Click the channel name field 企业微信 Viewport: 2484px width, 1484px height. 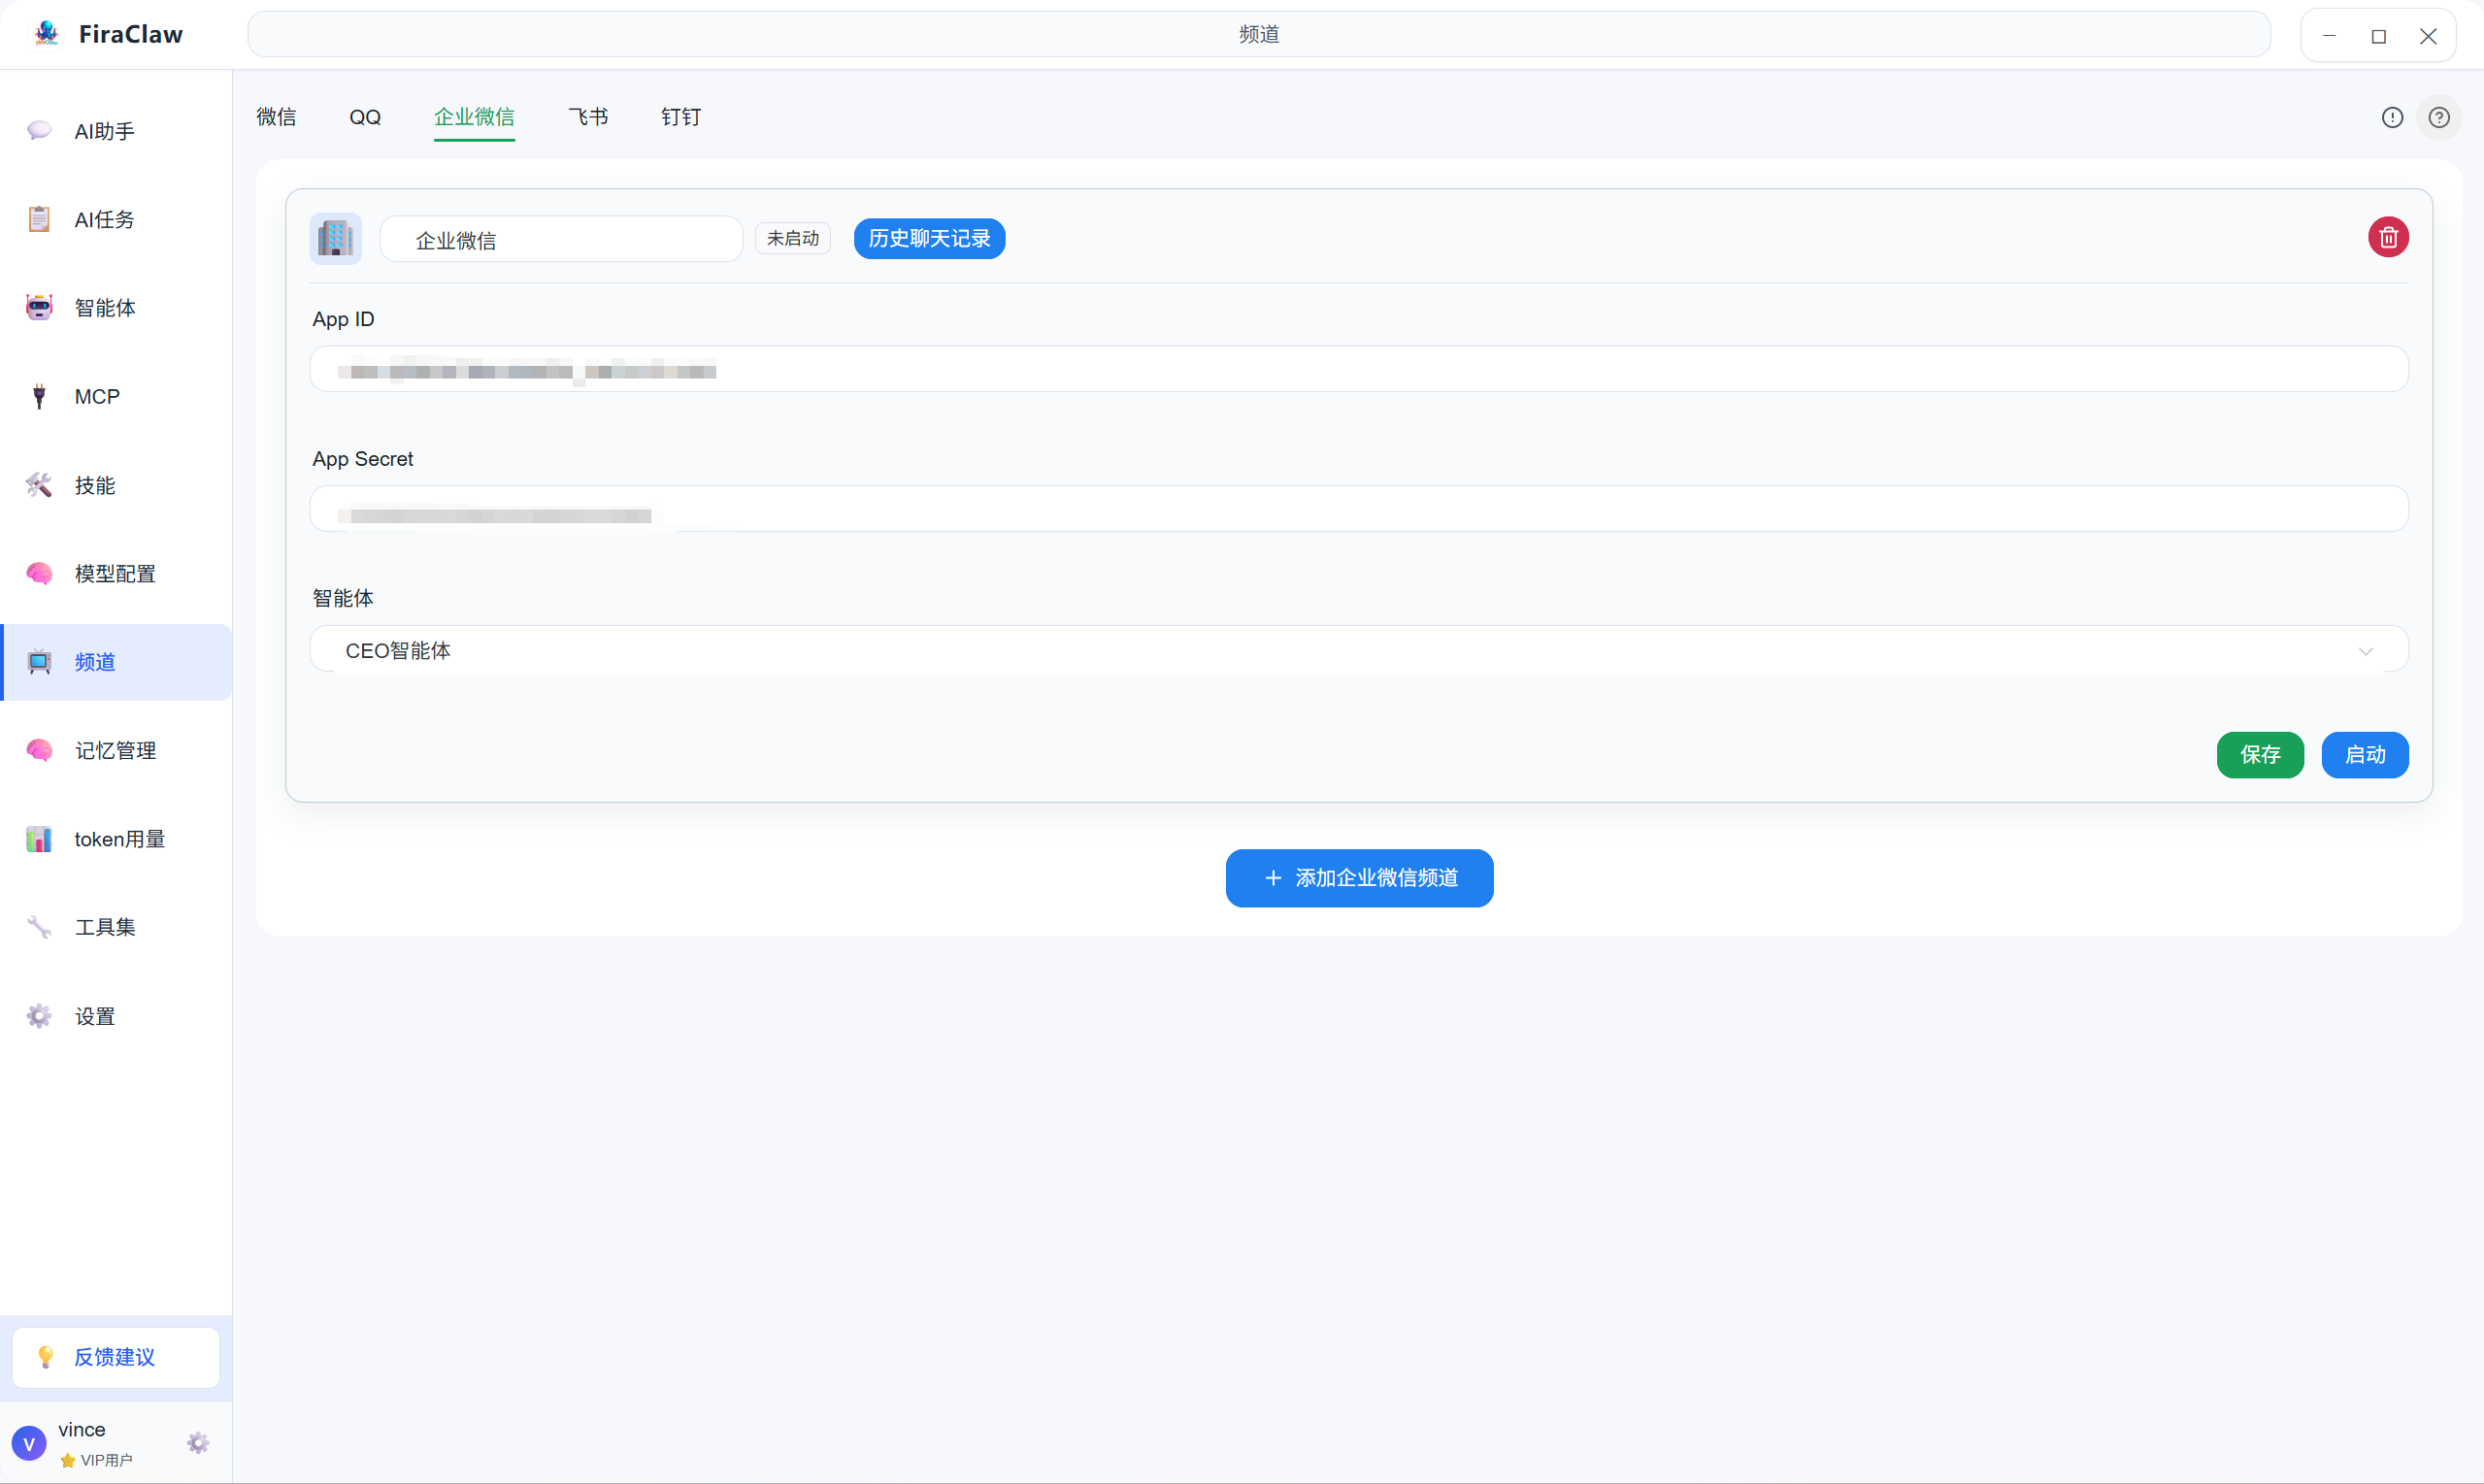click(x=561, y=239)
